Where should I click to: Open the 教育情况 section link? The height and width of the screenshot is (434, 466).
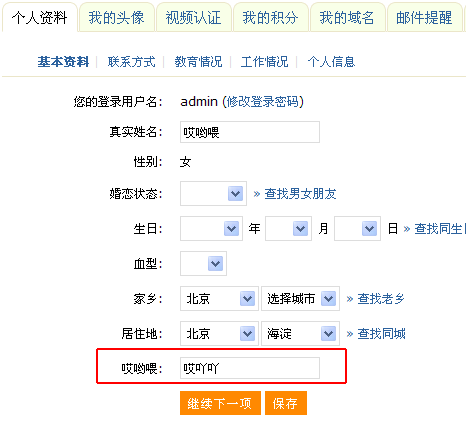tap(198, 62)
